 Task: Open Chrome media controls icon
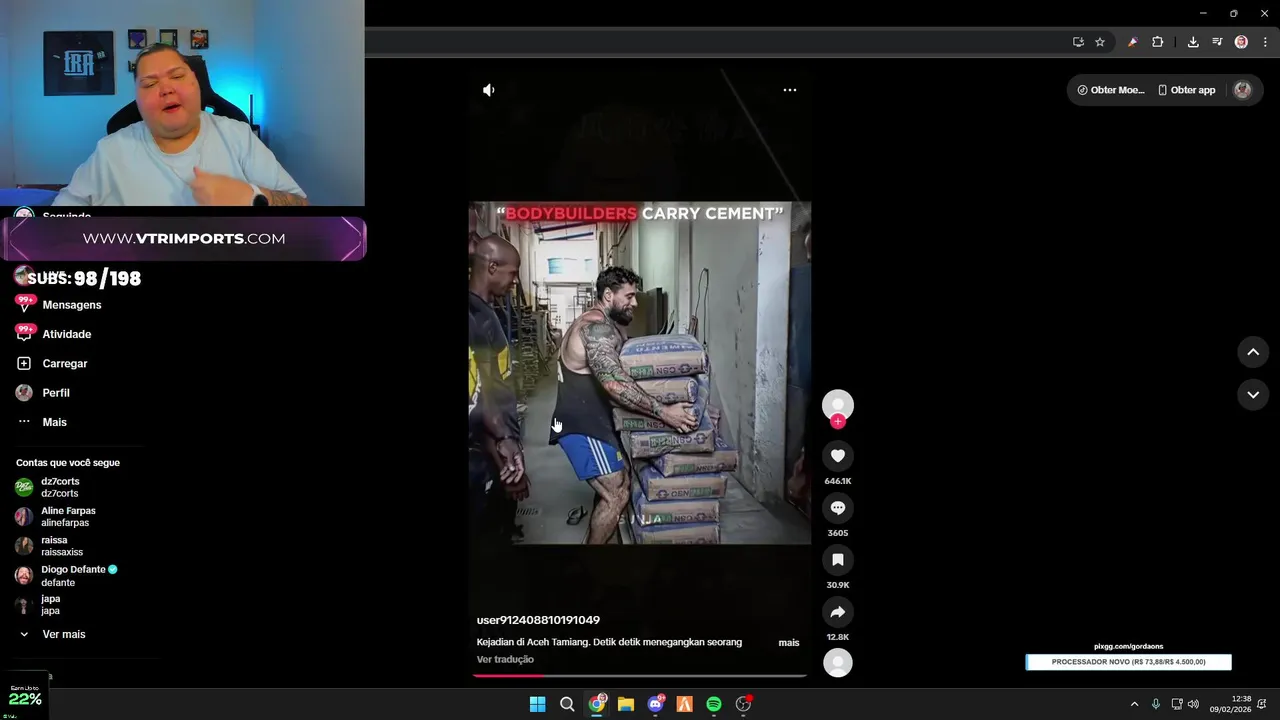[1217, 42]
